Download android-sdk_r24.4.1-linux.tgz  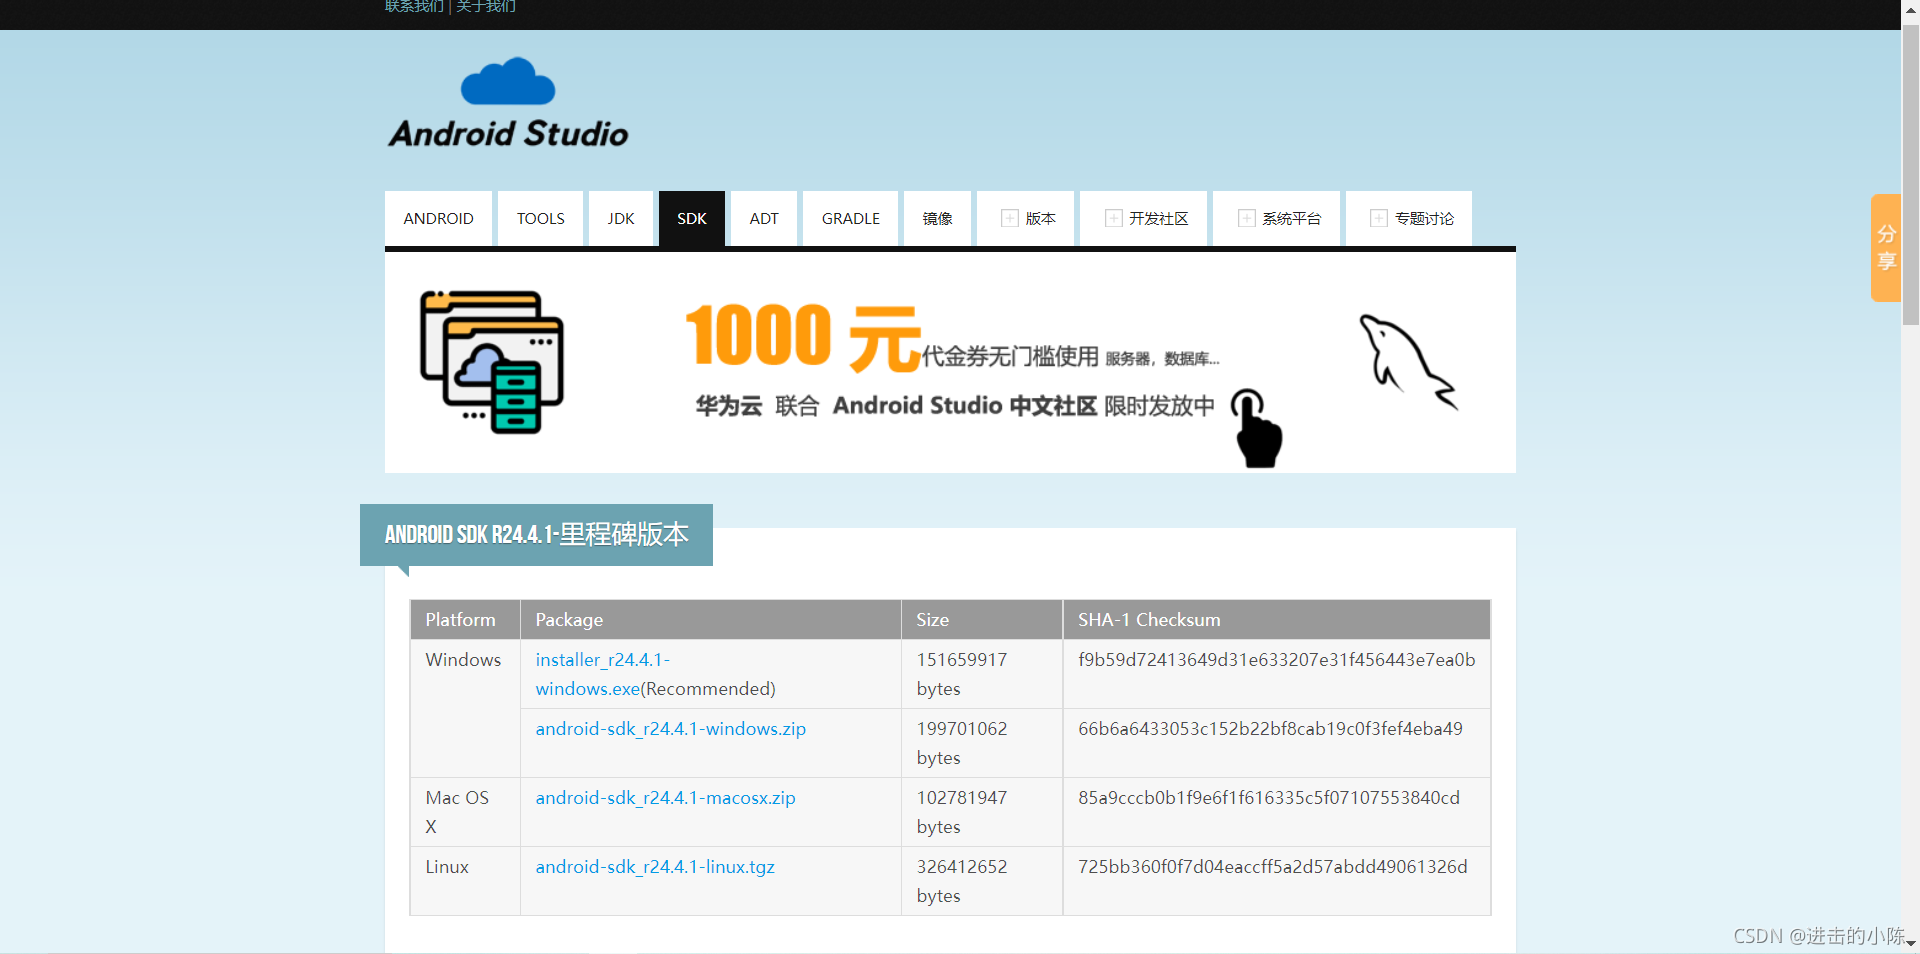(655, 867)
